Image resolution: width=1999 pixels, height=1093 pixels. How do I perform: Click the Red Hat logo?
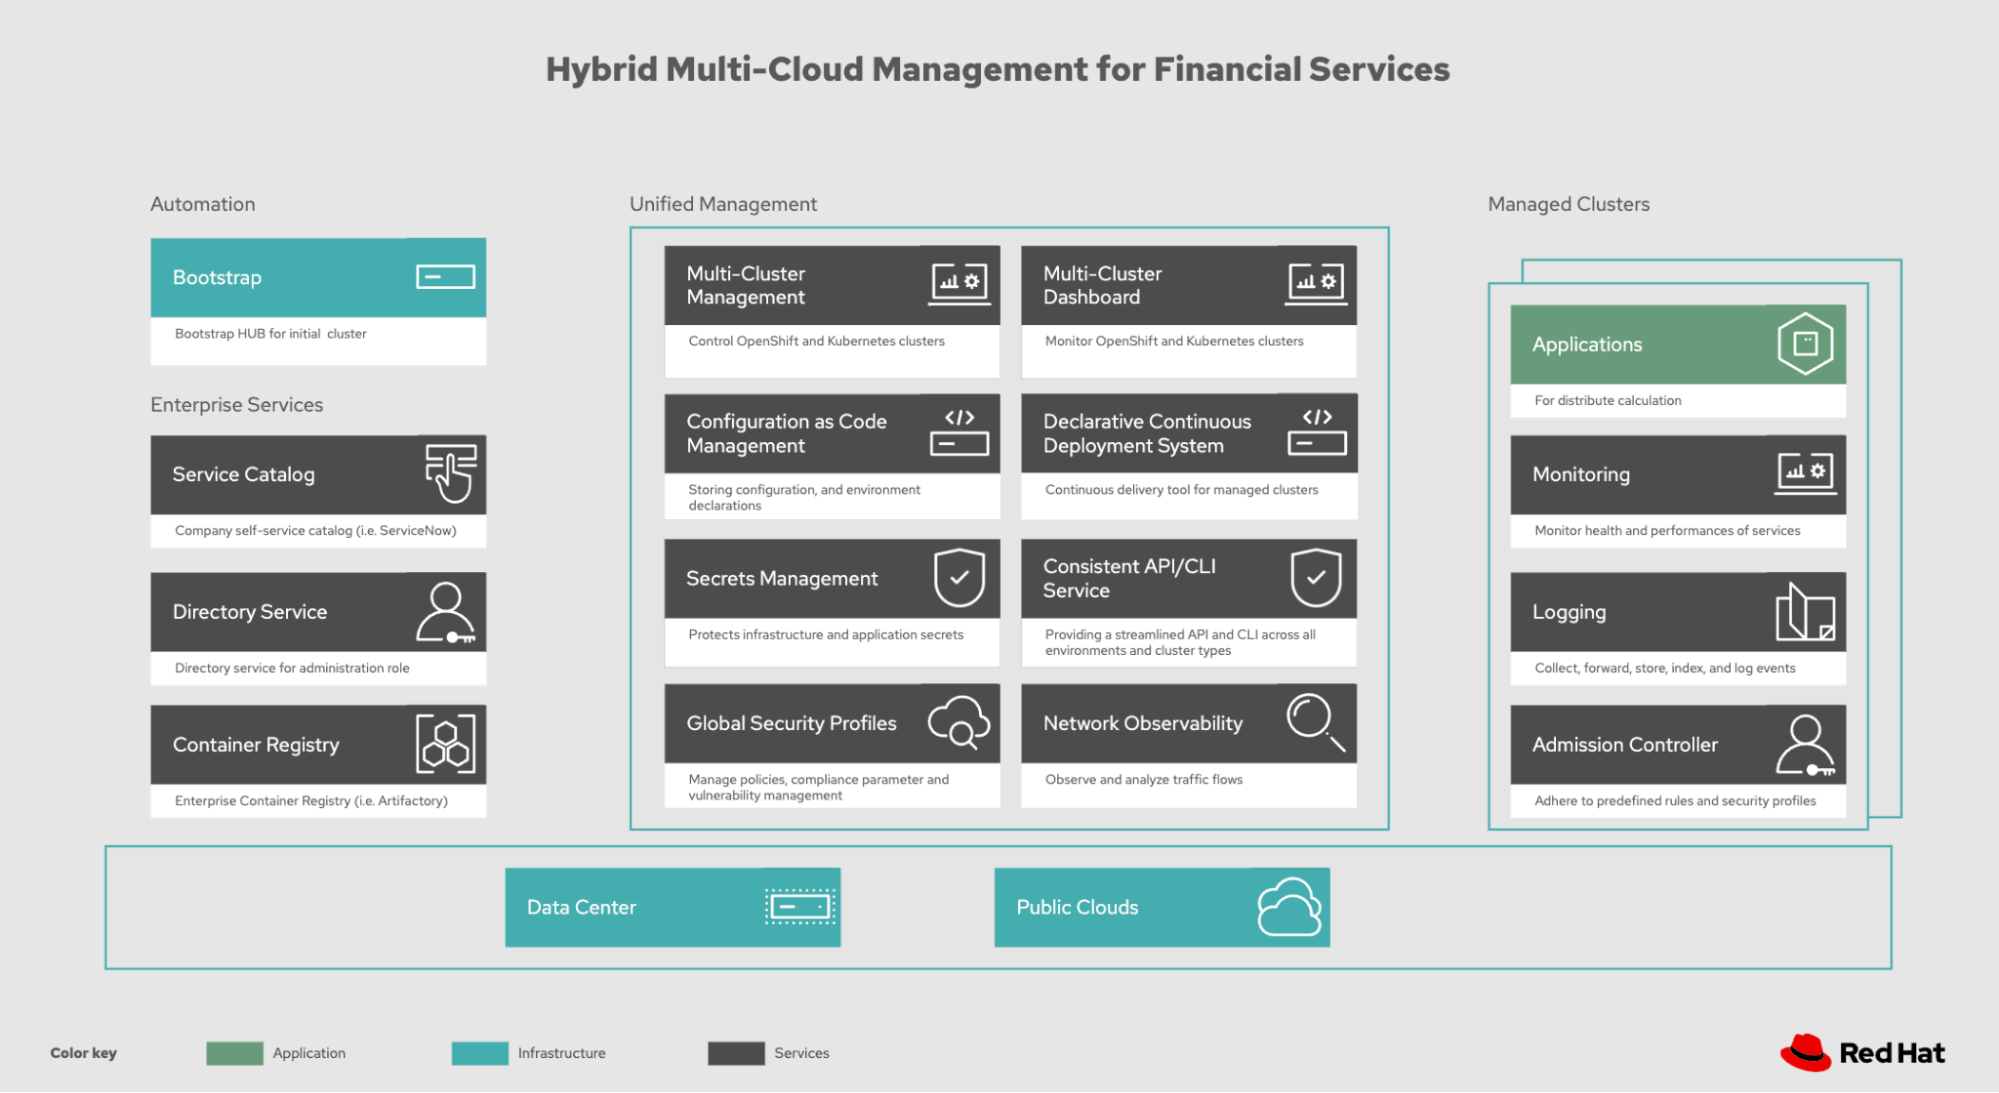pos(1862,1053)
